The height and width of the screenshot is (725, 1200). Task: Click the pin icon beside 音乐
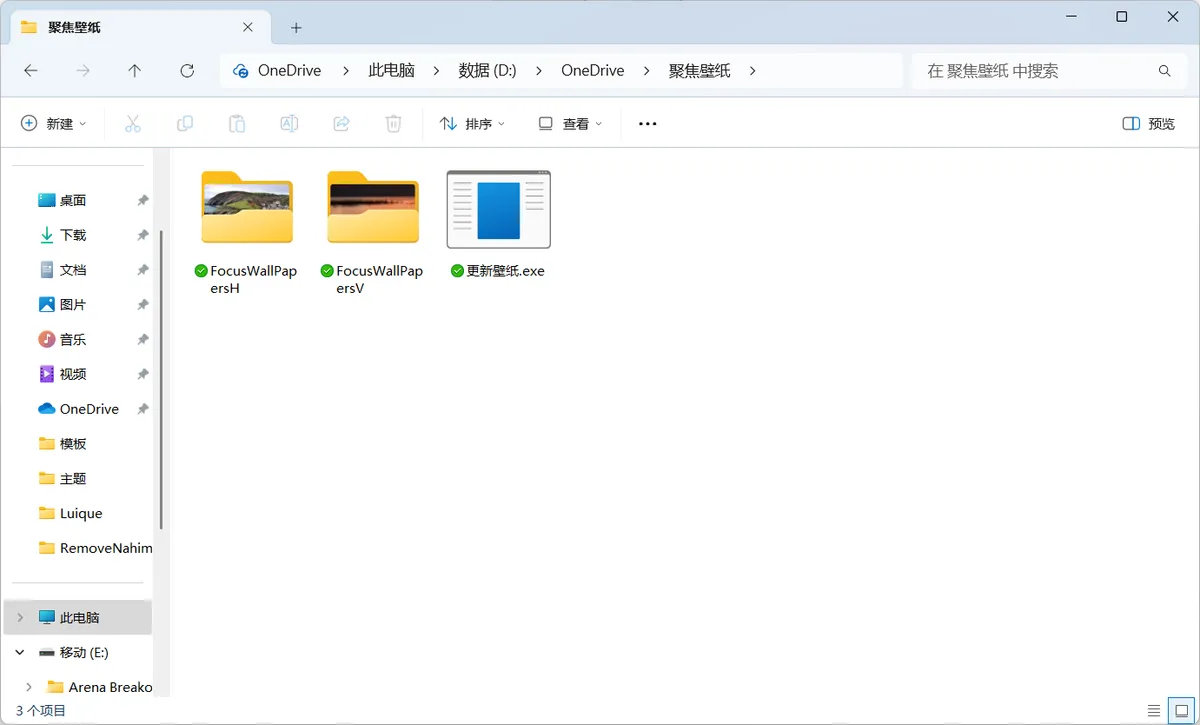coord(143,339)
